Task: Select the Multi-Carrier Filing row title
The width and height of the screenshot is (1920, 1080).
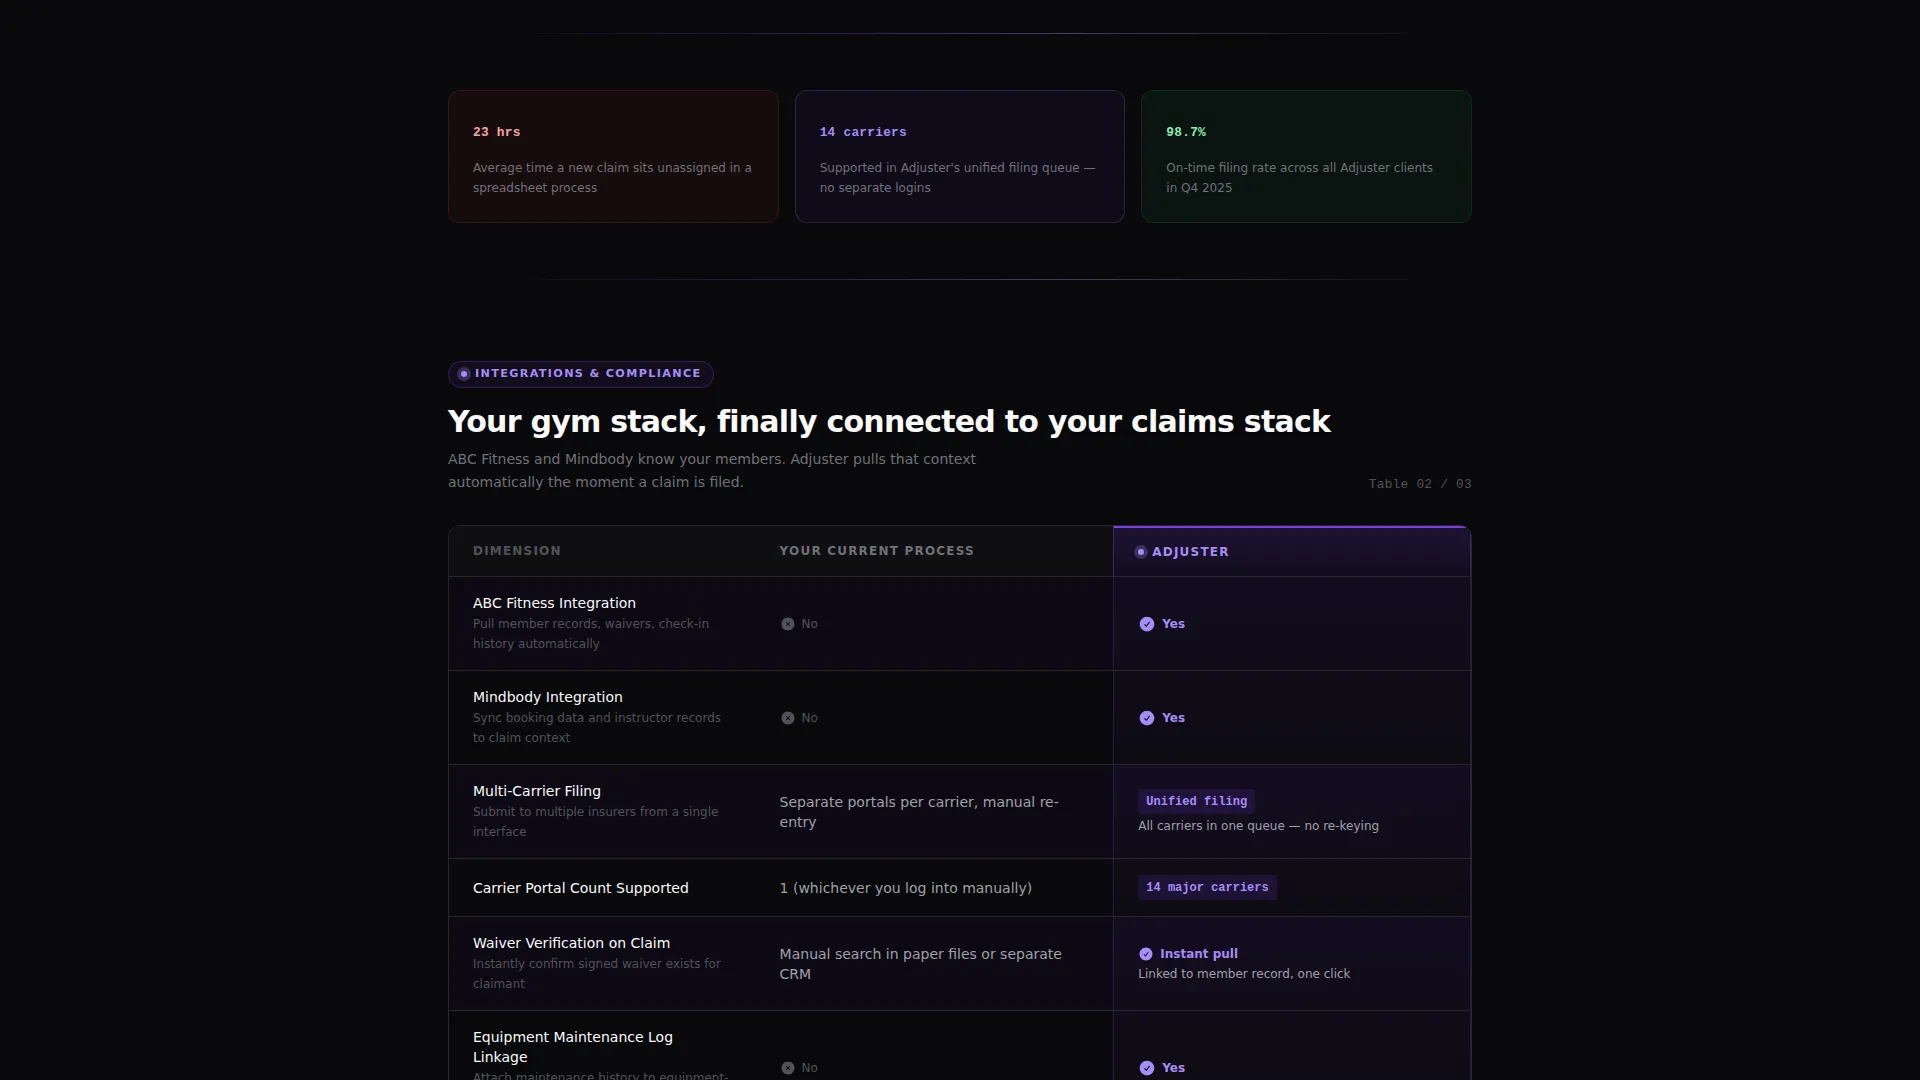Action: pos(537,791)
